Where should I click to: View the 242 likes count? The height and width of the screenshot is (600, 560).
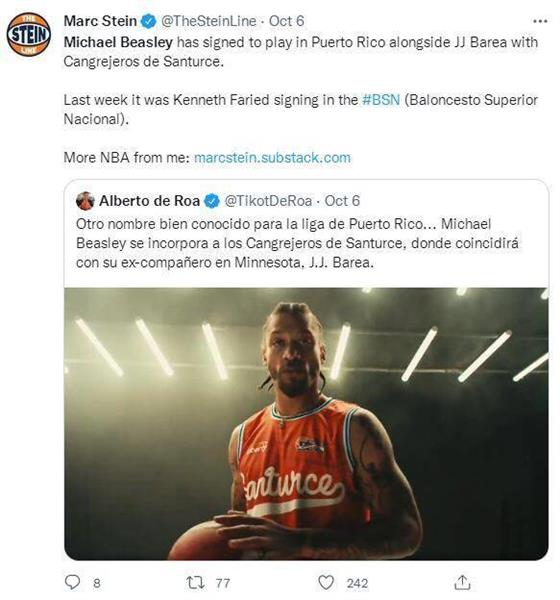pos(357,583)
